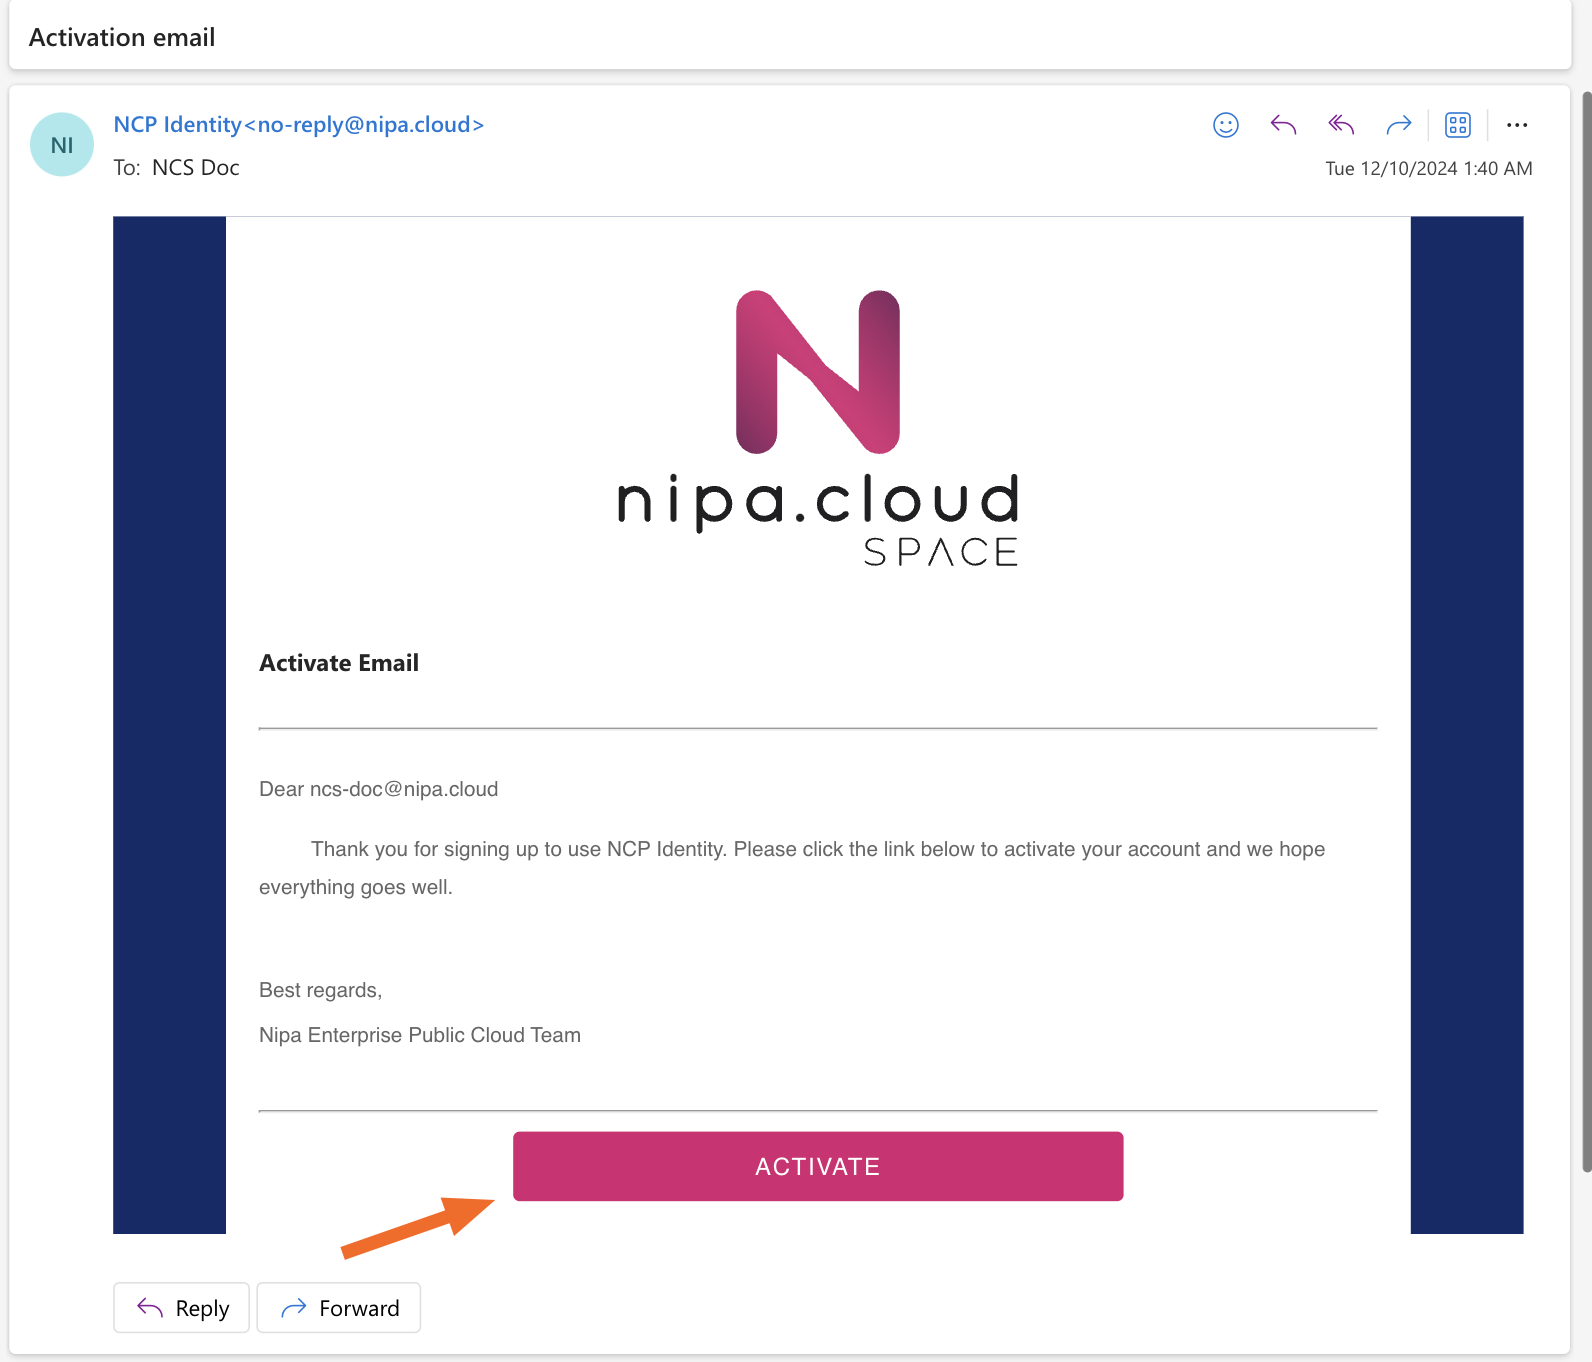Open the Apps grid icon
Image resolution: width=1592 pixels, height=1362 pixels.
pyautogui.click(x=1457, y=125)
